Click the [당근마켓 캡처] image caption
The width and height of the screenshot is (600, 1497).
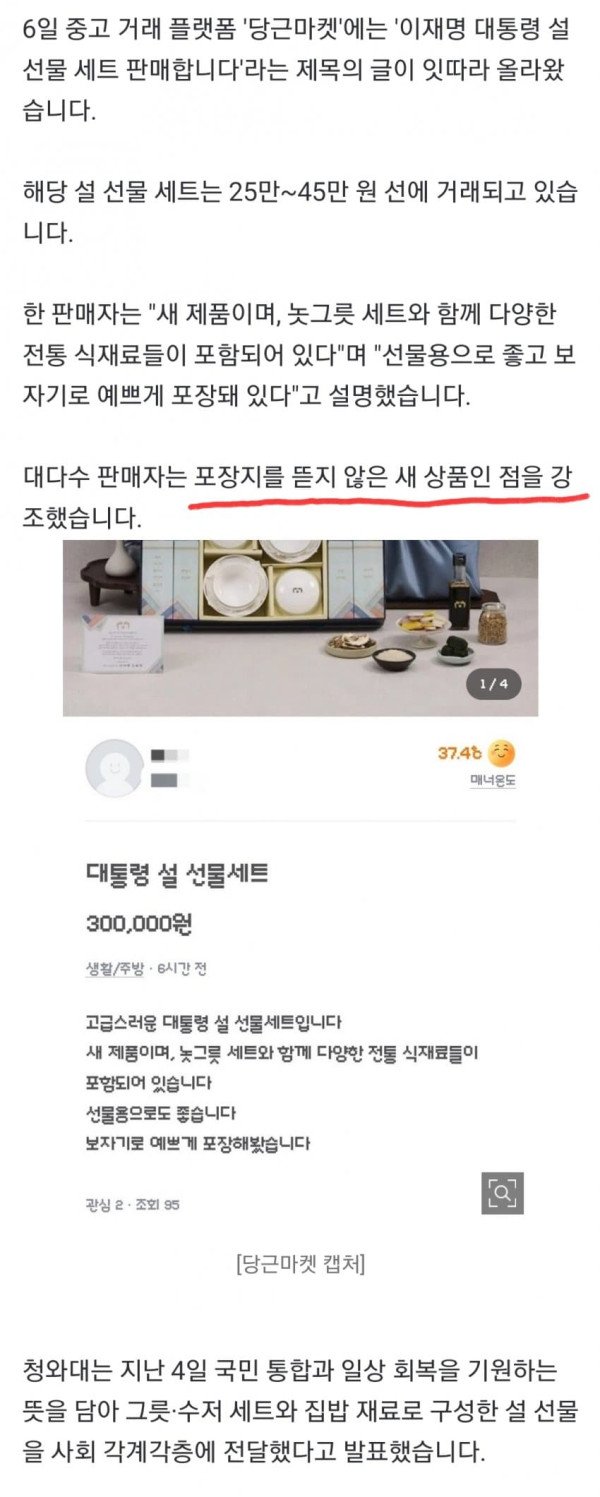coord(300,1265)
